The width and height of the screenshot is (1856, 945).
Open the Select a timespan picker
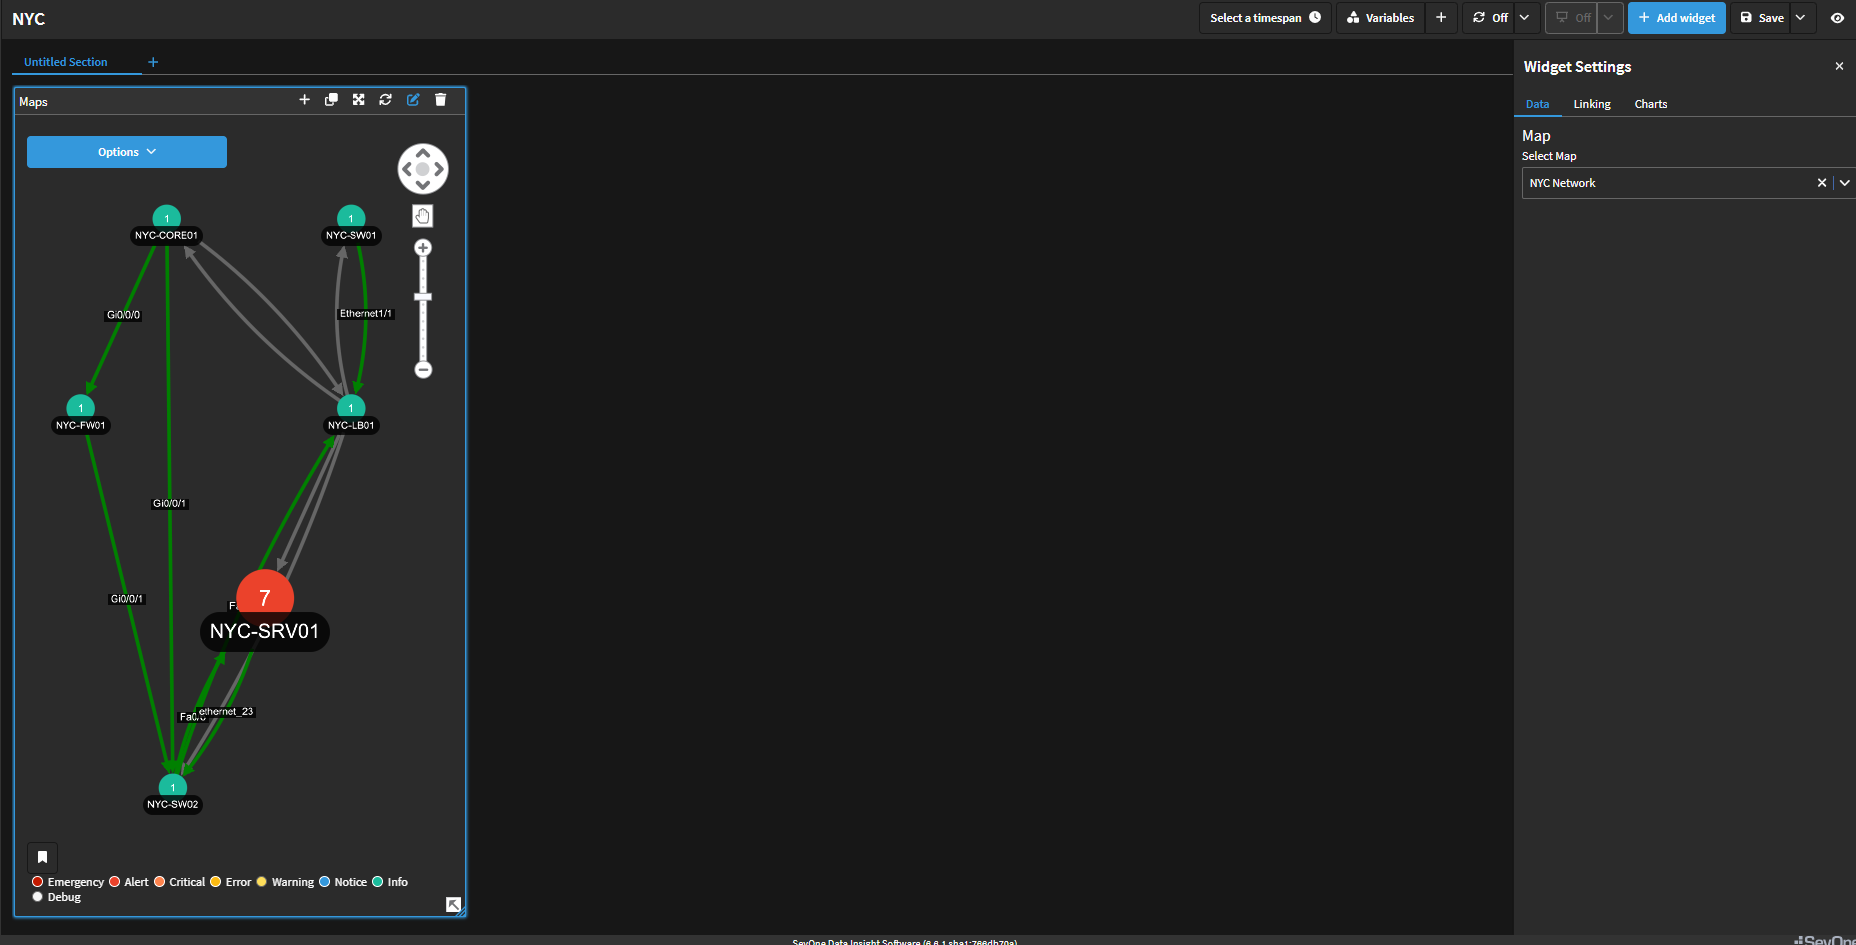[1265, 18]
